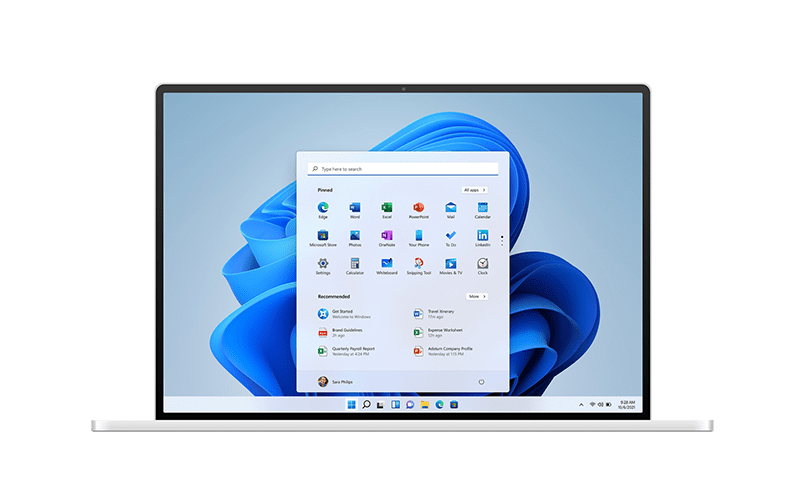Click the battery icon in the system tray
This screenshot has height=494, width=800.
tap(609, 404)
